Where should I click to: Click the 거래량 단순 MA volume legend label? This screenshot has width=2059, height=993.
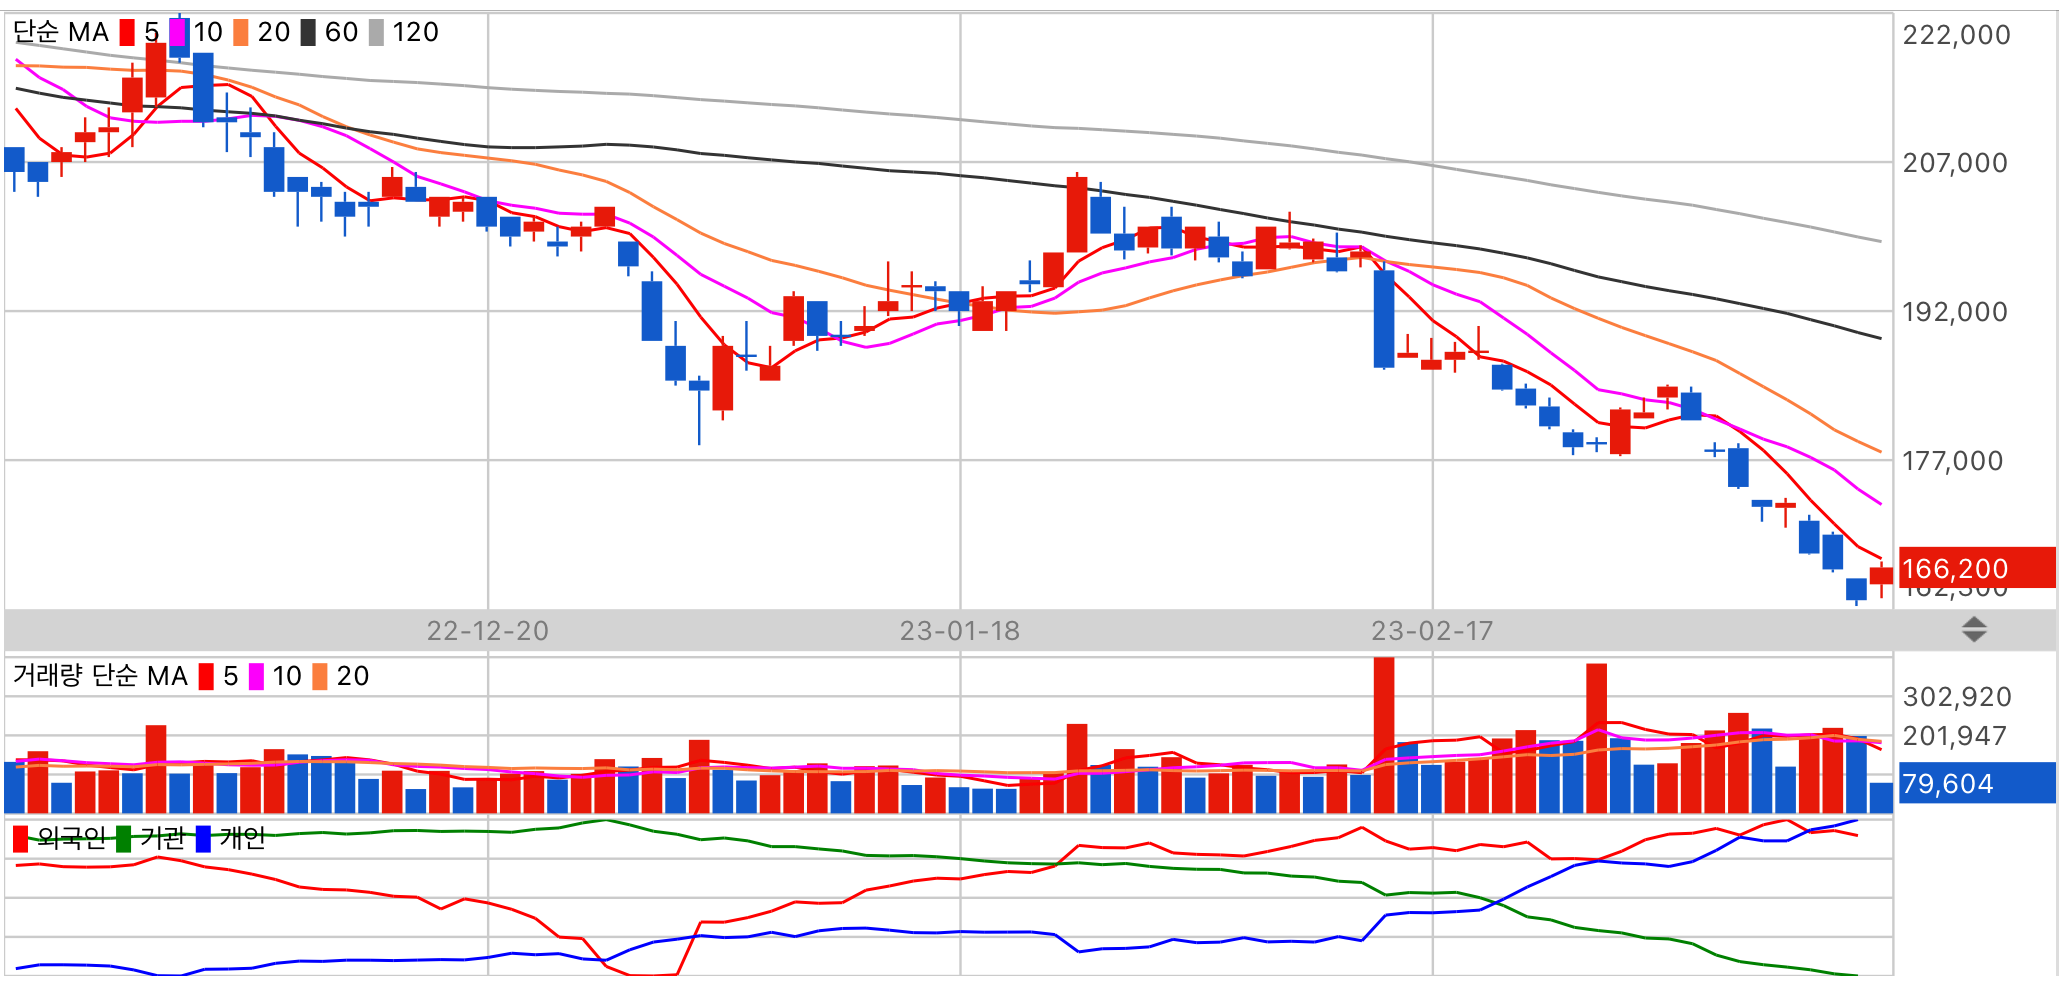pyautogui.click(x=100, y=676)
